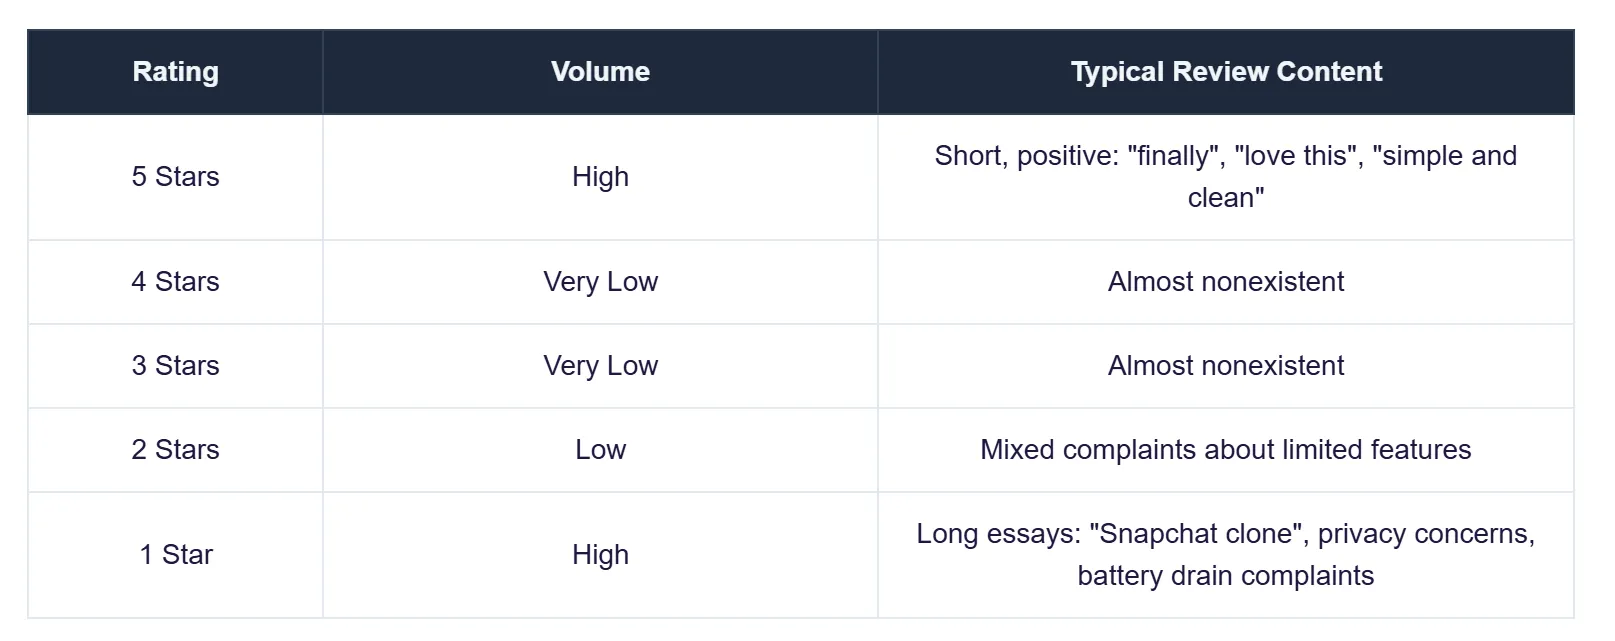1615x641 pixels.
Task: Select the 3 Stars rating cell
Action: [175, 366]
